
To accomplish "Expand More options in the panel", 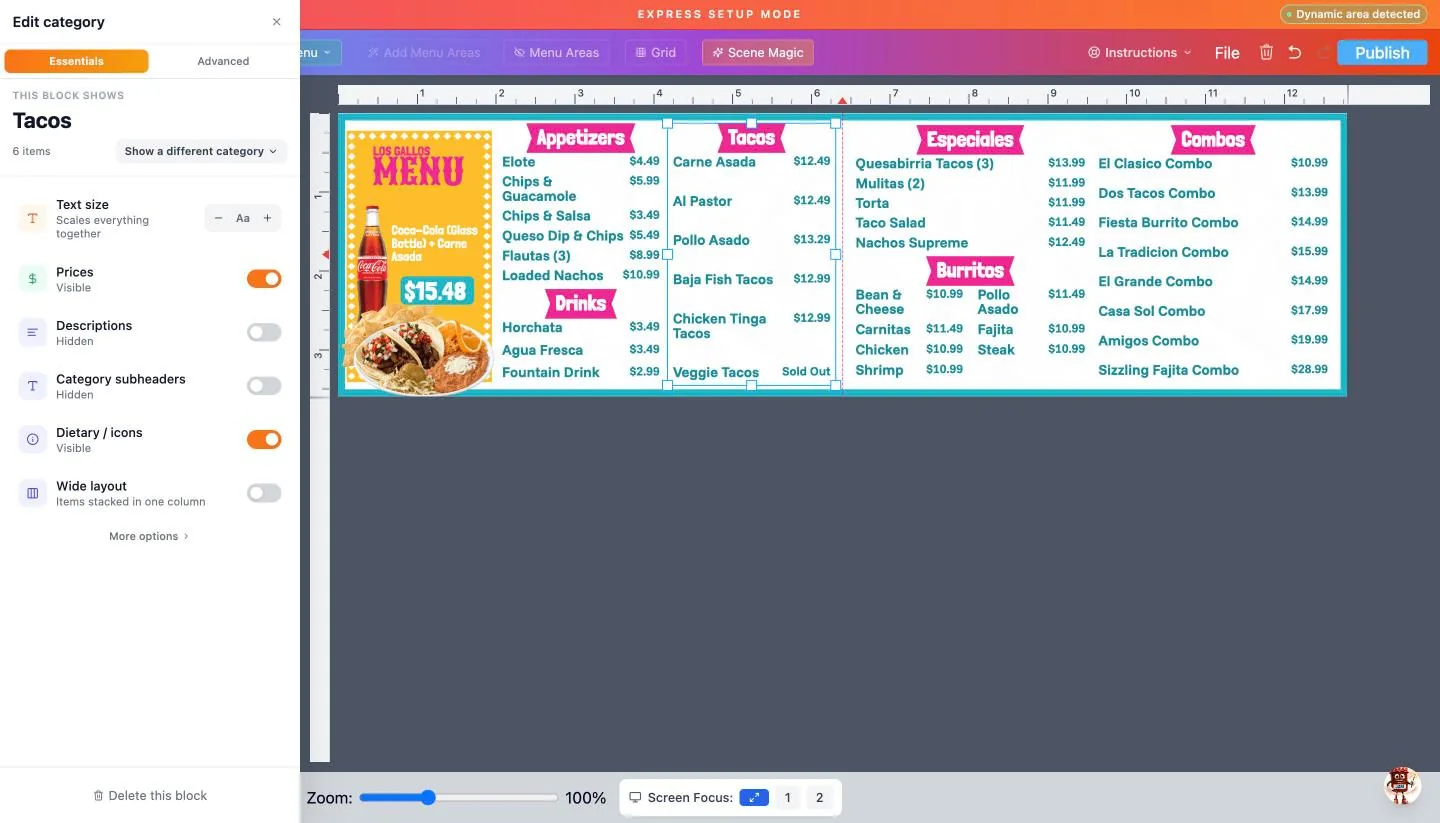I will click(149, 537).
